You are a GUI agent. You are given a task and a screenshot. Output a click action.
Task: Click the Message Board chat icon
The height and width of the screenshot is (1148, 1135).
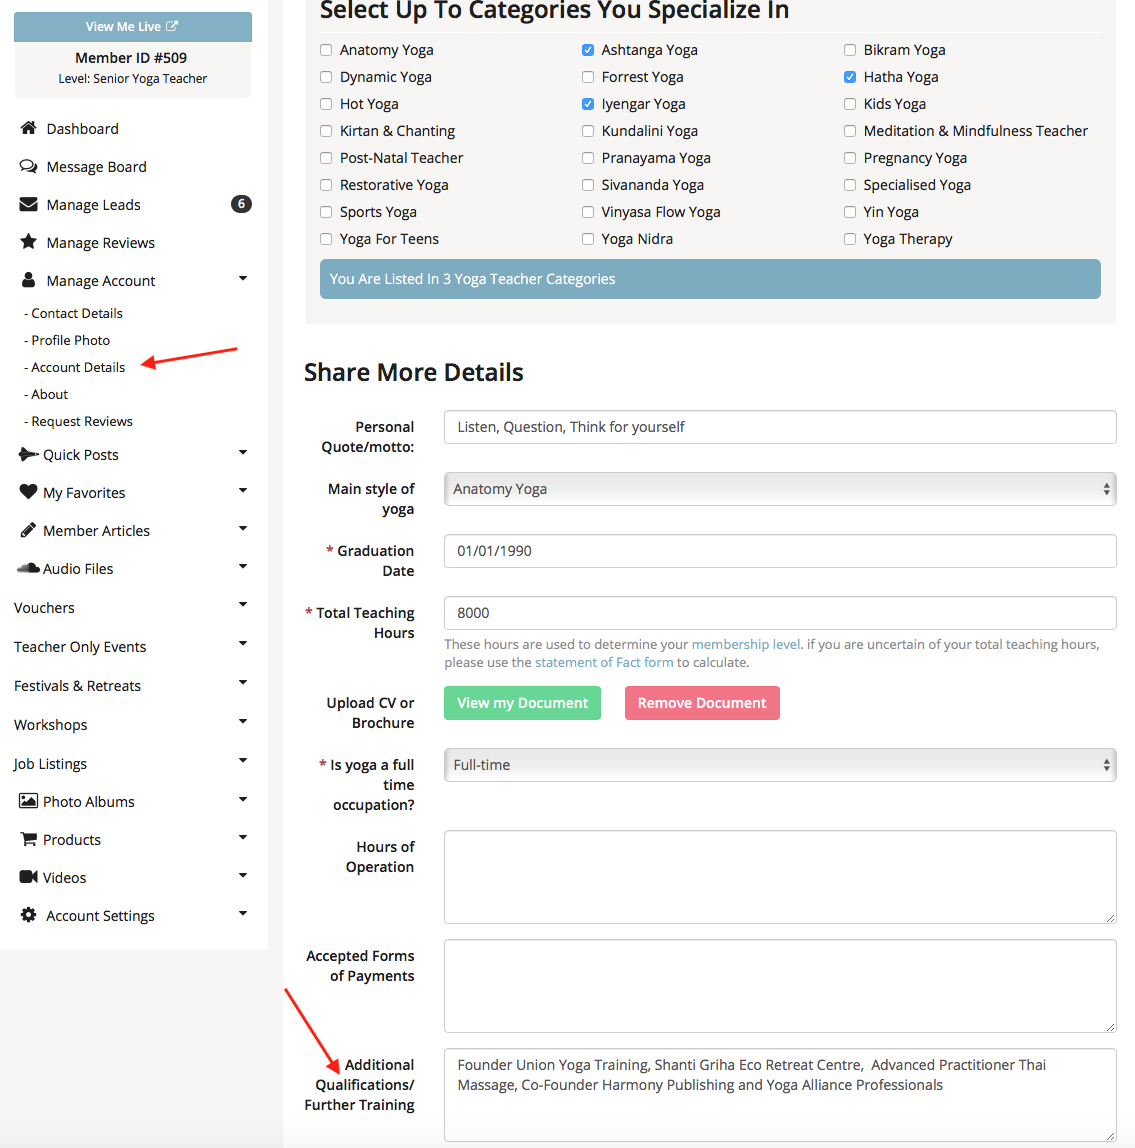point(28,166)
